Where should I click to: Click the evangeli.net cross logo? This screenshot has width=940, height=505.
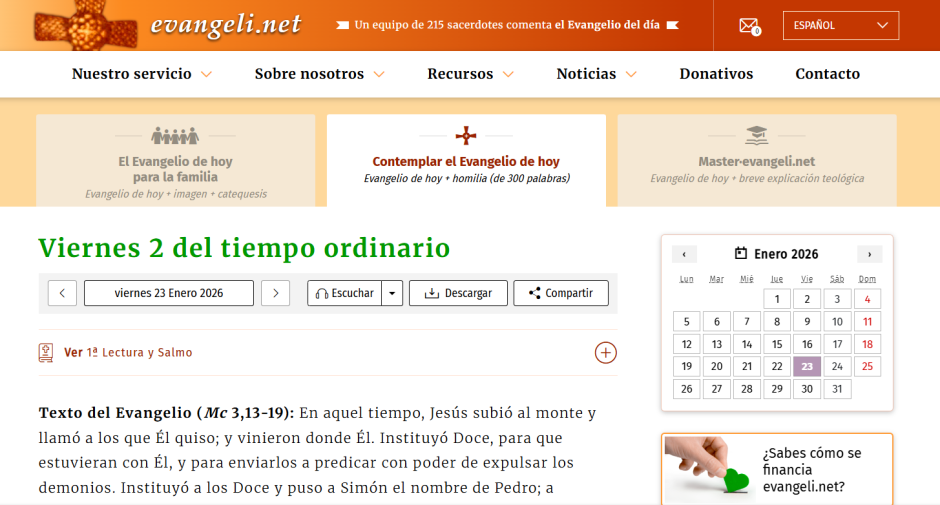pyautogui.click(x=86, y=25)
